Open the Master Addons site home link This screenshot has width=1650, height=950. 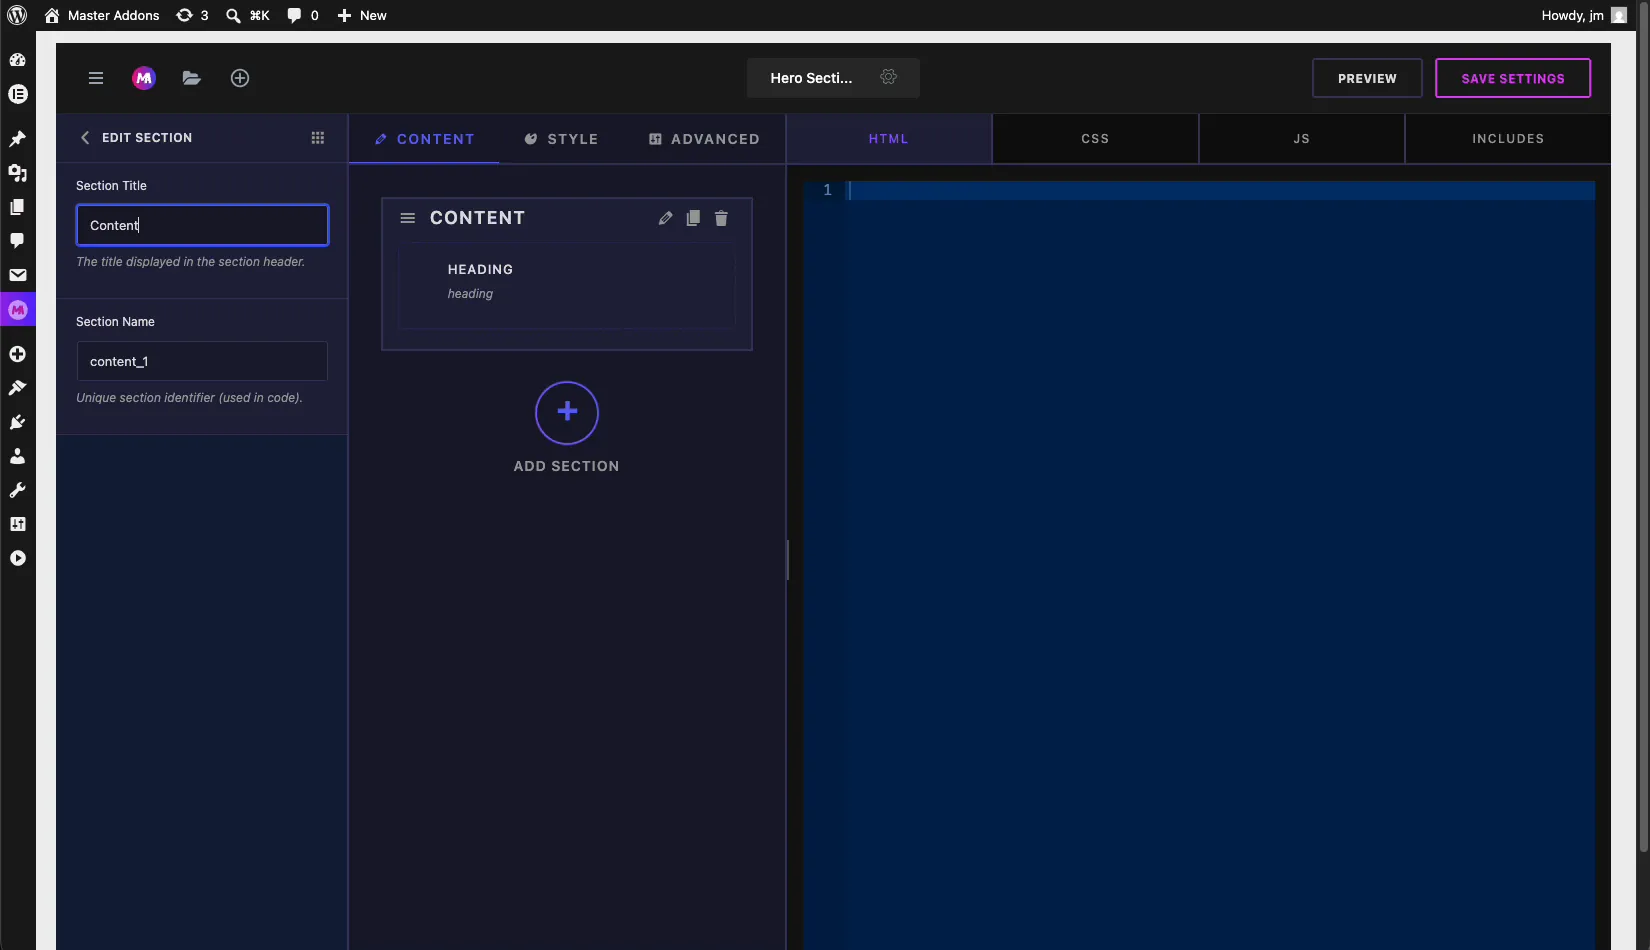coord(101,15)
